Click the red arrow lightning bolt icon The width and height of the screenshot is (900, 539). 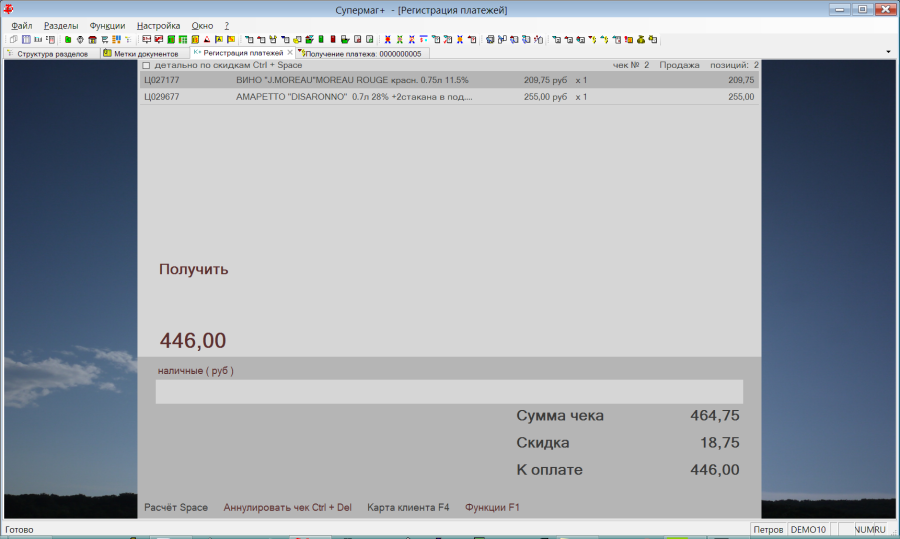click(x=593, y=40)
